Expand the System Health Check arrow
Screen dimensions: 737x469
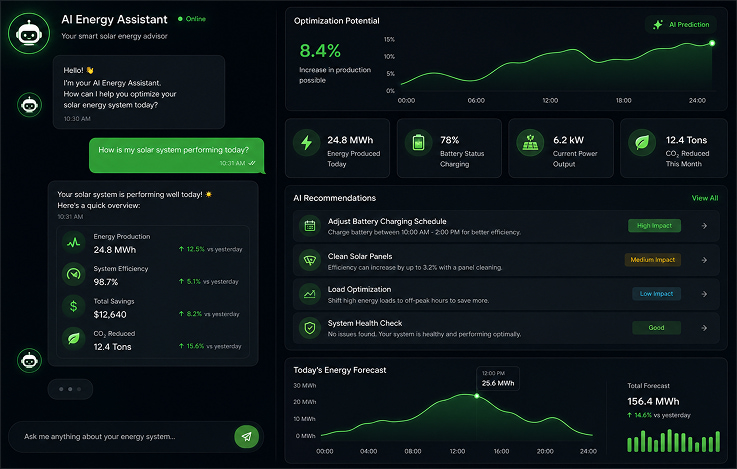(x=704, y=328)
